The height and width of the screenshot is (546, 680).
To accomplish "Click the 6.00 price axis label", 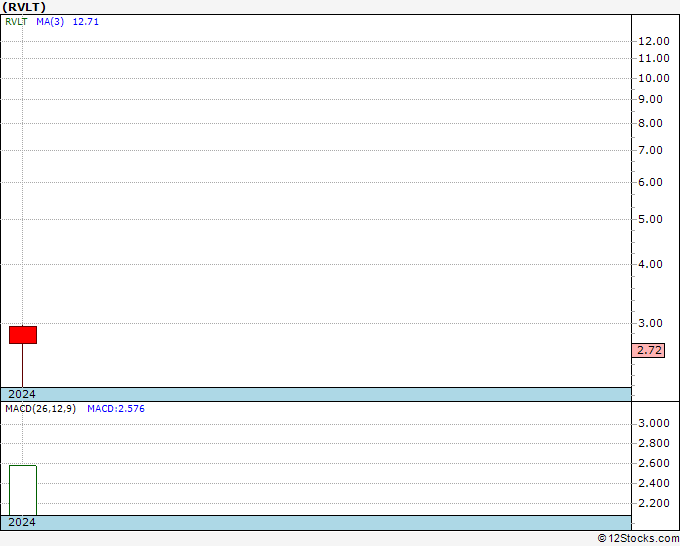I will click(x=650, y=182).
